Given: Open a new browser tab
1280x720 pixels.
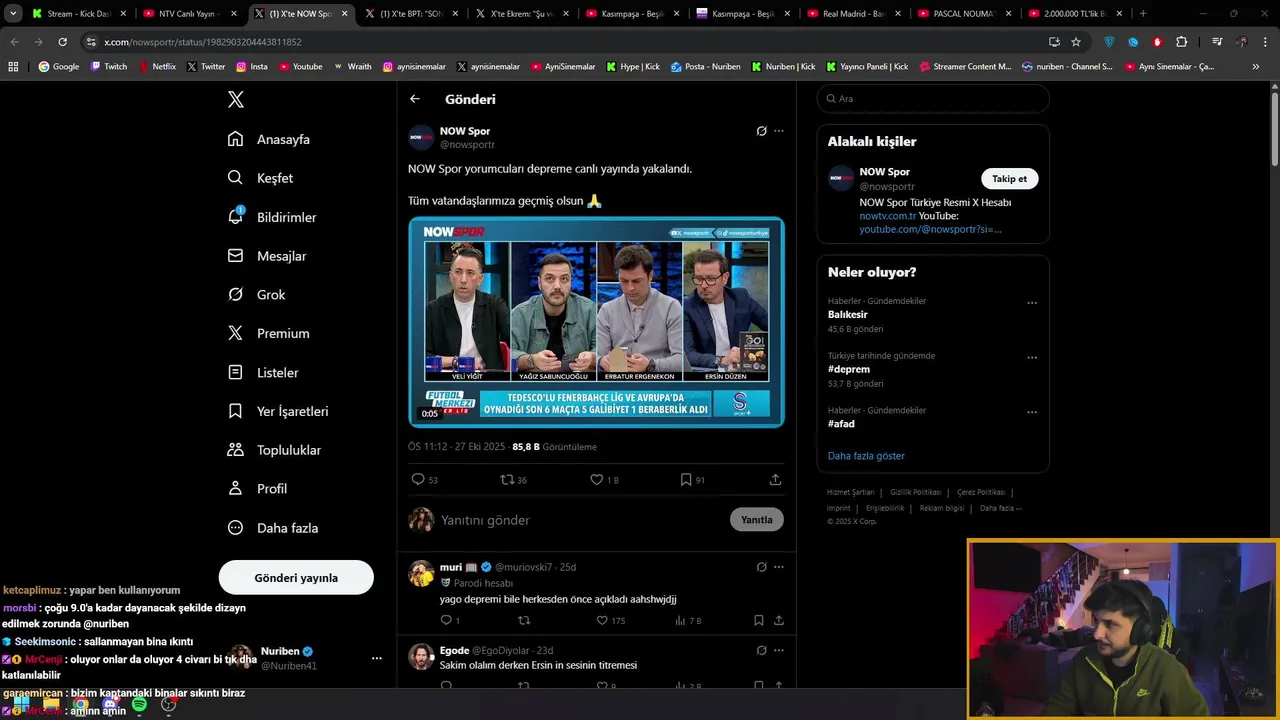Looking at the screenshot, I should (1143, 14).
